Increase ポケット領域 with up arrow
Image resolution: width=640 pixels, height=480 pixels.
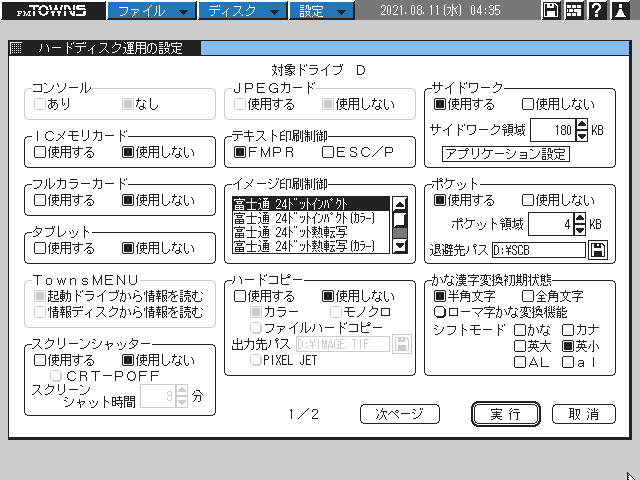pyautogui.click(x=580, y=218)
